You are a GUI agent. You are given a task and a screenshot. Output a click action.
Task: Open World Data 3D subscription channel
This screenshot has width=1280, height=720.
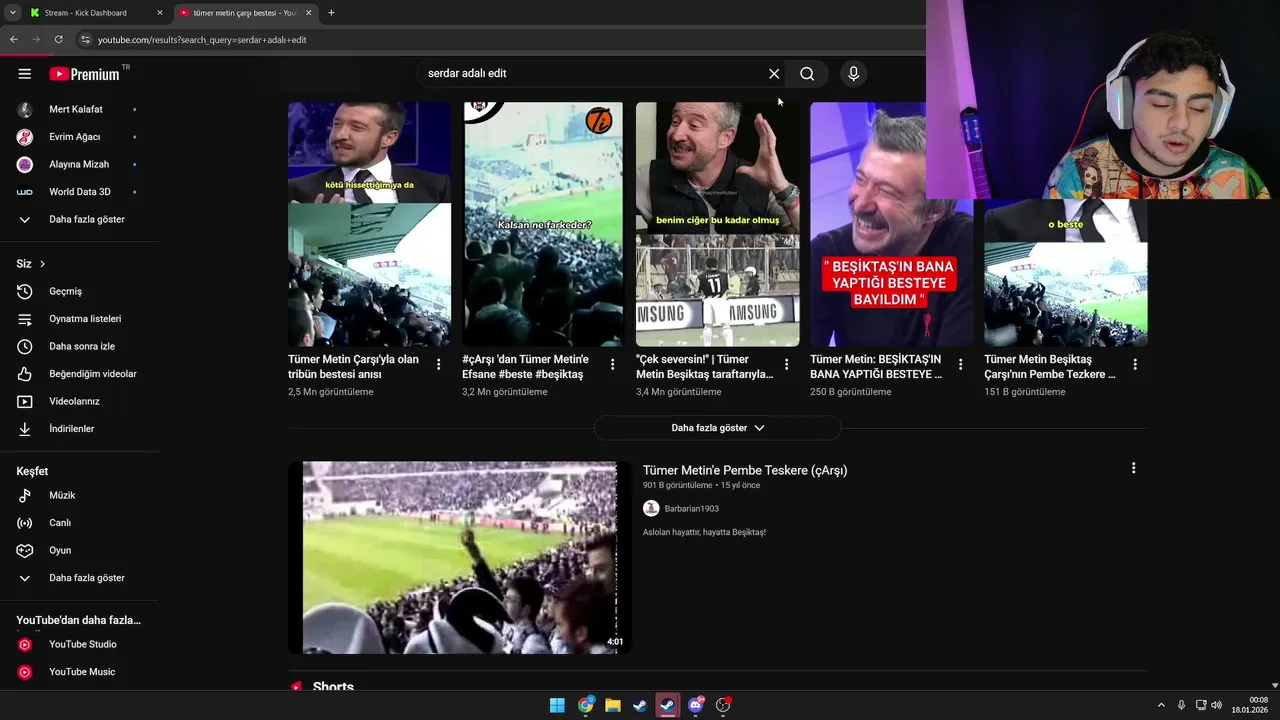[79, 192]
